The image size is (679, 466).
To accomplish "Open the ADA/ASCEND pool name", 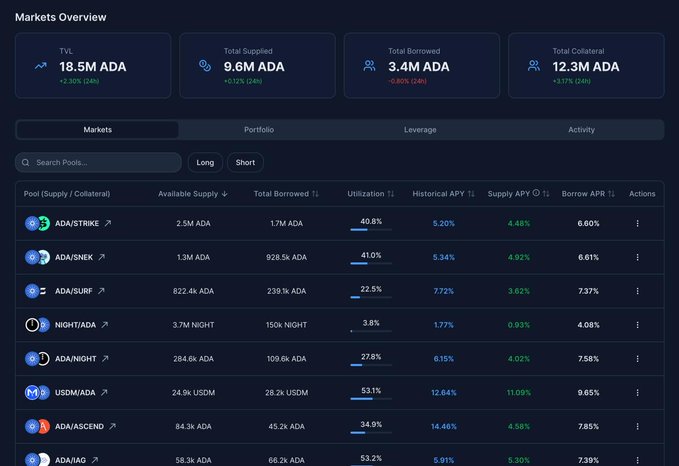I will (x=79, y=426).
